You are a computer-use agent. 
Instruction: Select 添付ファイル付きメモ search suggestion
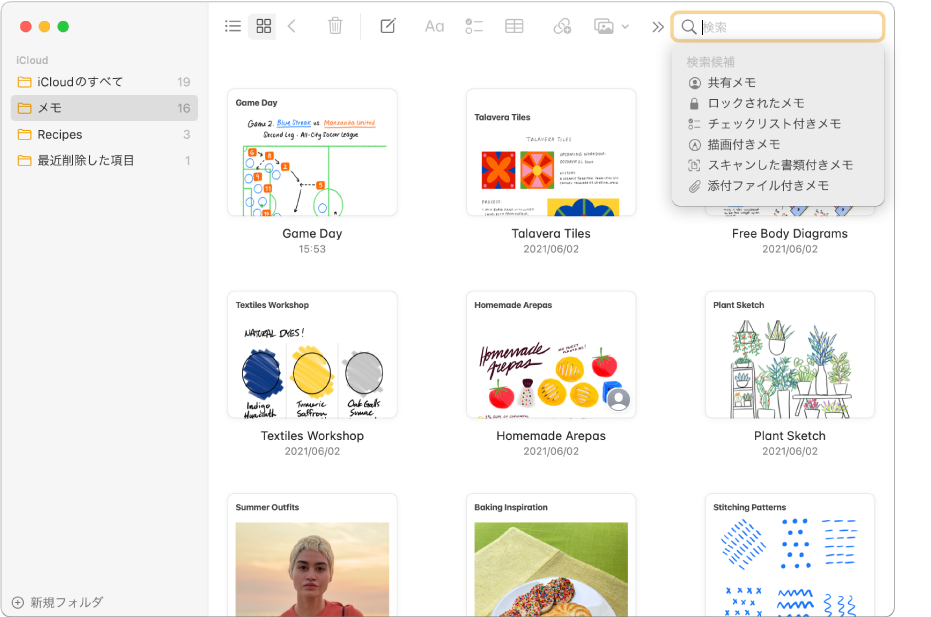(768, 186)
